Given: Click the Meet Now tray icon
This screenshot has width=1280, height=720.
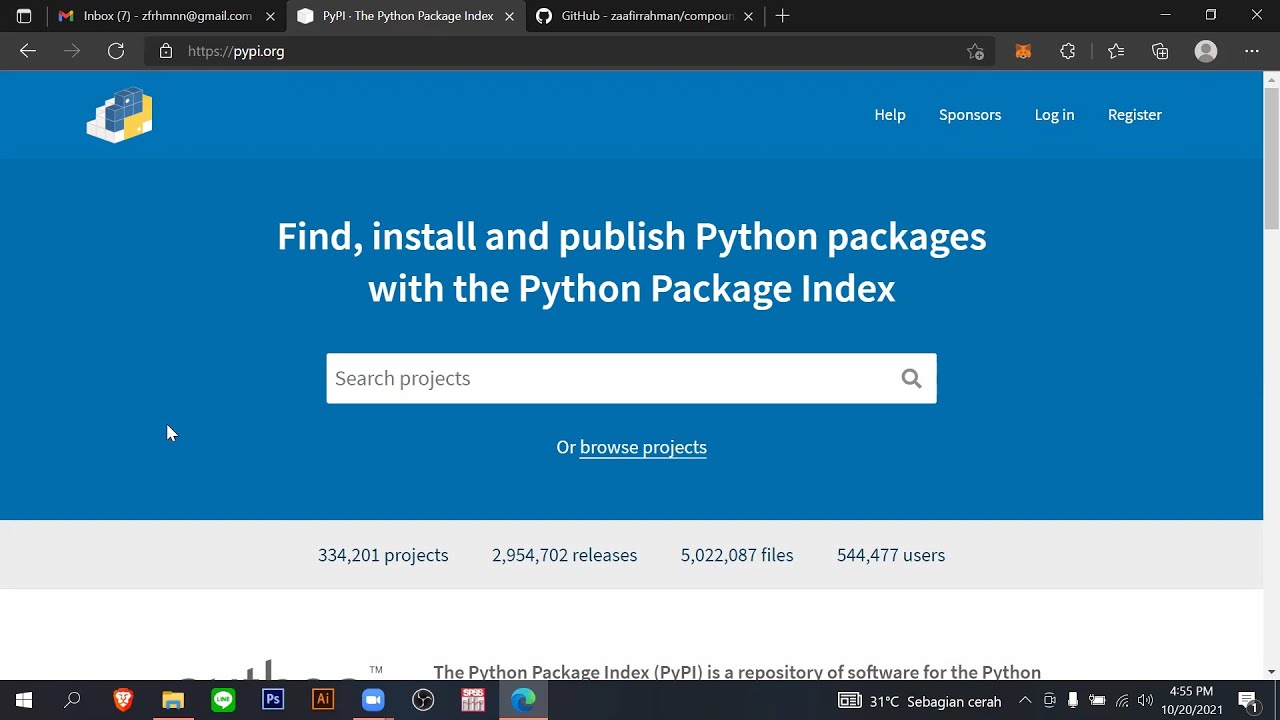Looking at the screenshot, I should 1049,701.
